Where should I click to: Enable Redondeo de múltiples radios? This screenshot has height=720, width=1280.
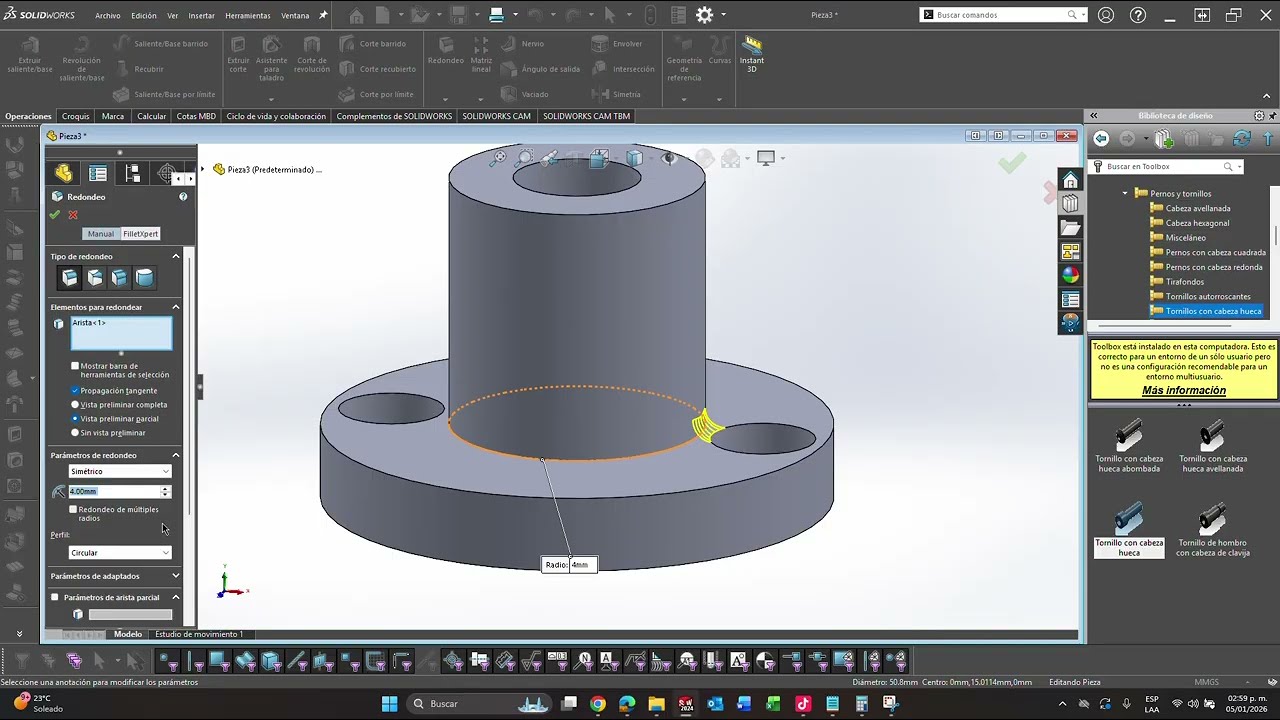73,509
